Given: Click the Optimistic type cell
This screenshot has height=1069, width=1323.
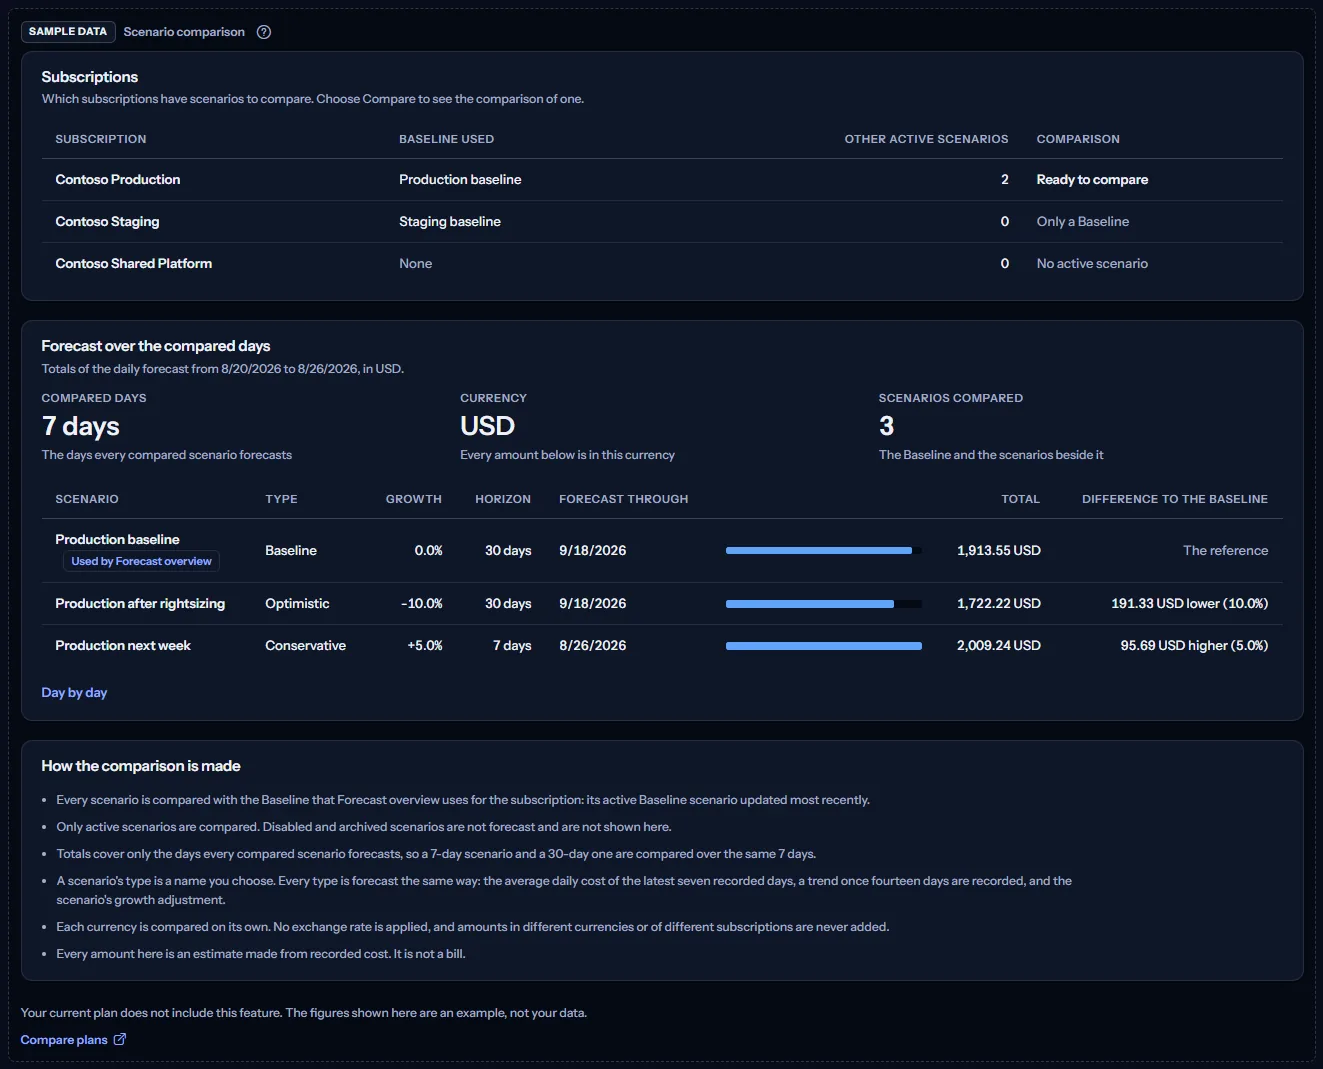Looking at the screenshot, I should [297, 604].
